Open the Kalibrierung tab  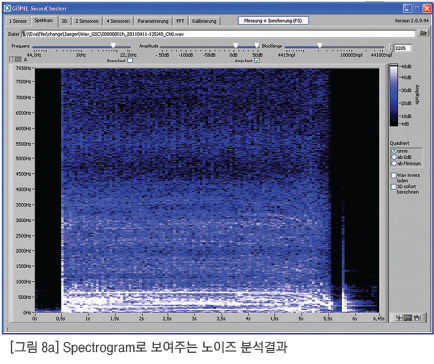(204, 21)
